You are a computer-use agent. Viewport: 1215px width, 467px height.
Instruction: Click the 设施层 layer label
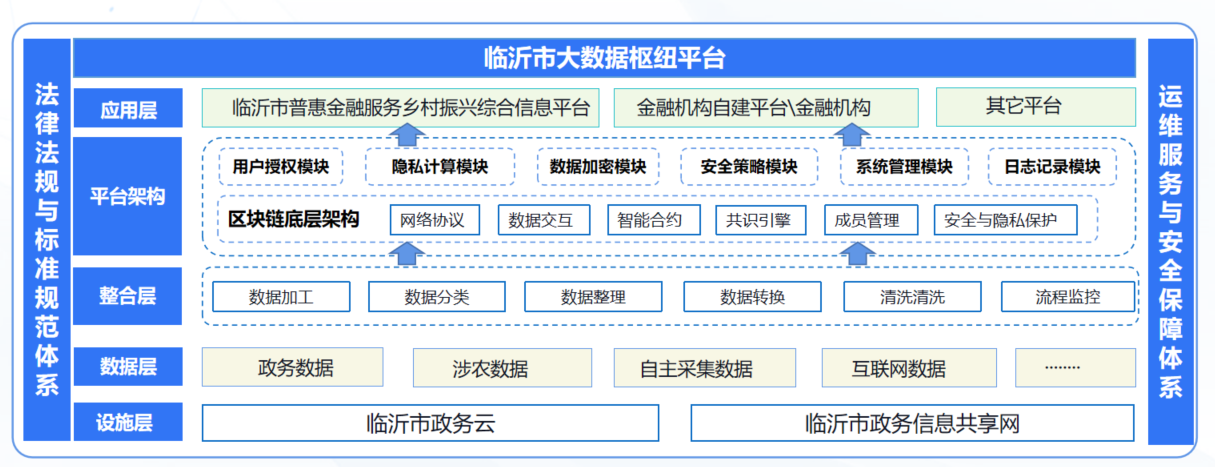tap(128, 422)
